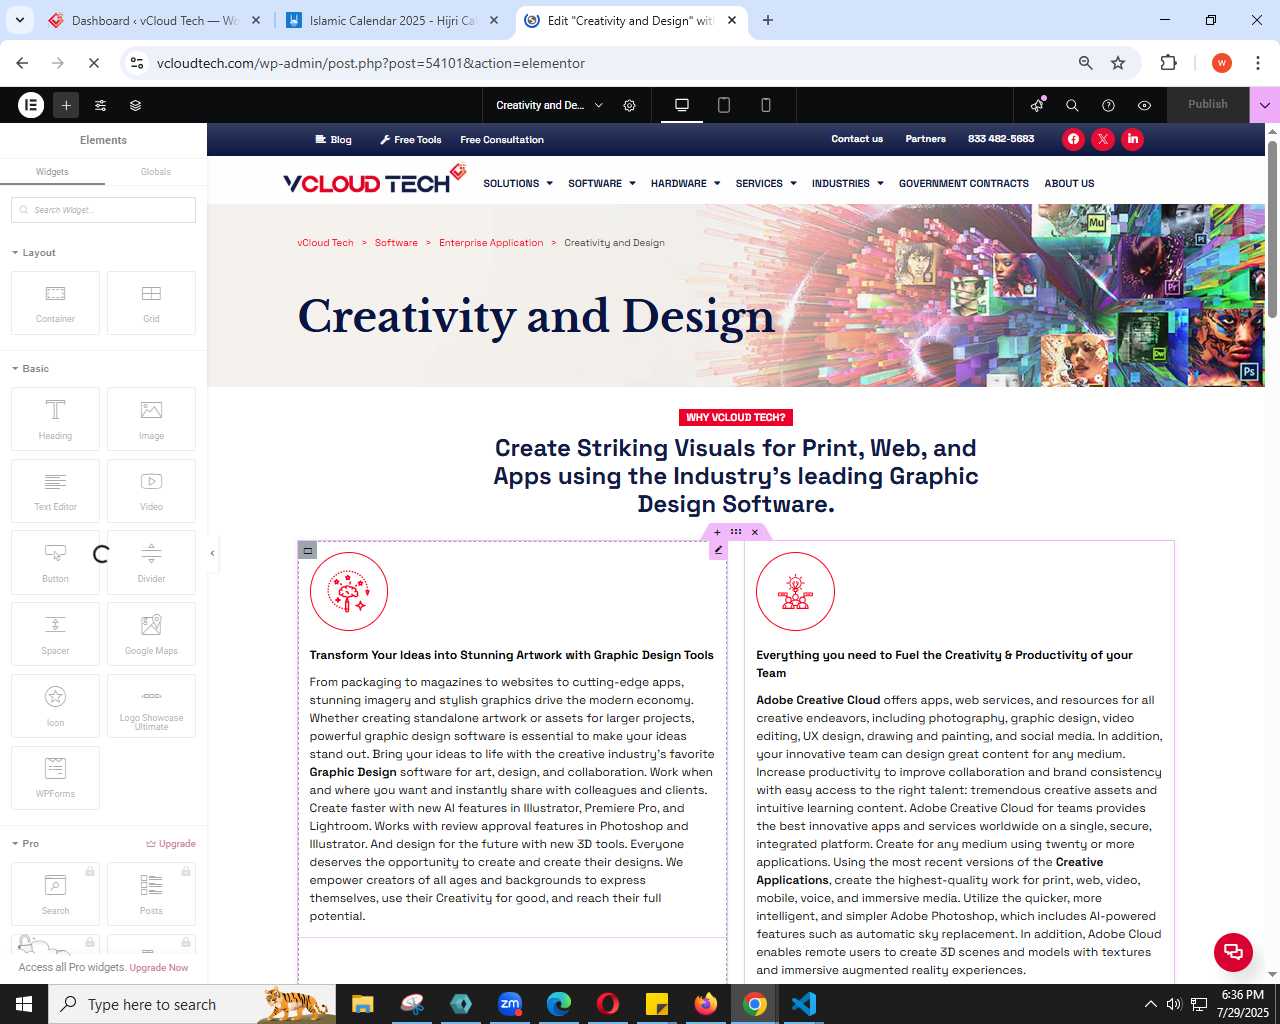Switch to tablet responsive view

(x=724, y=105)
